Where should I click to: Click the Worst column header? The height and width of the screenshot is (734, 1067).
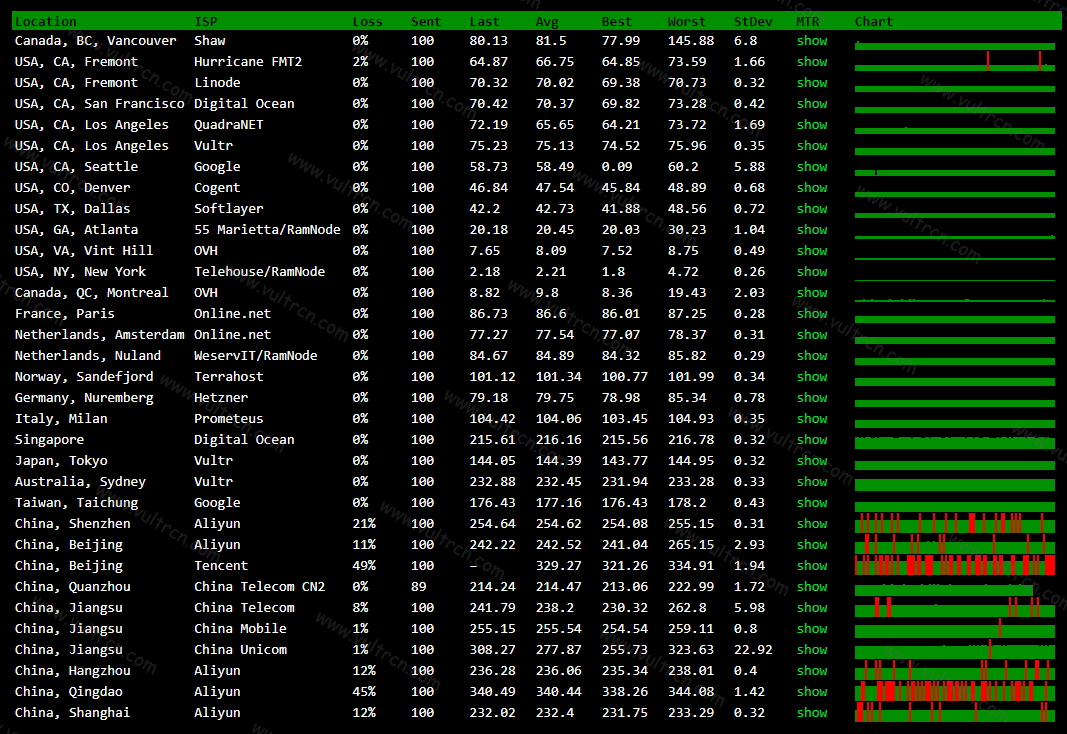[x=687, y=22]
